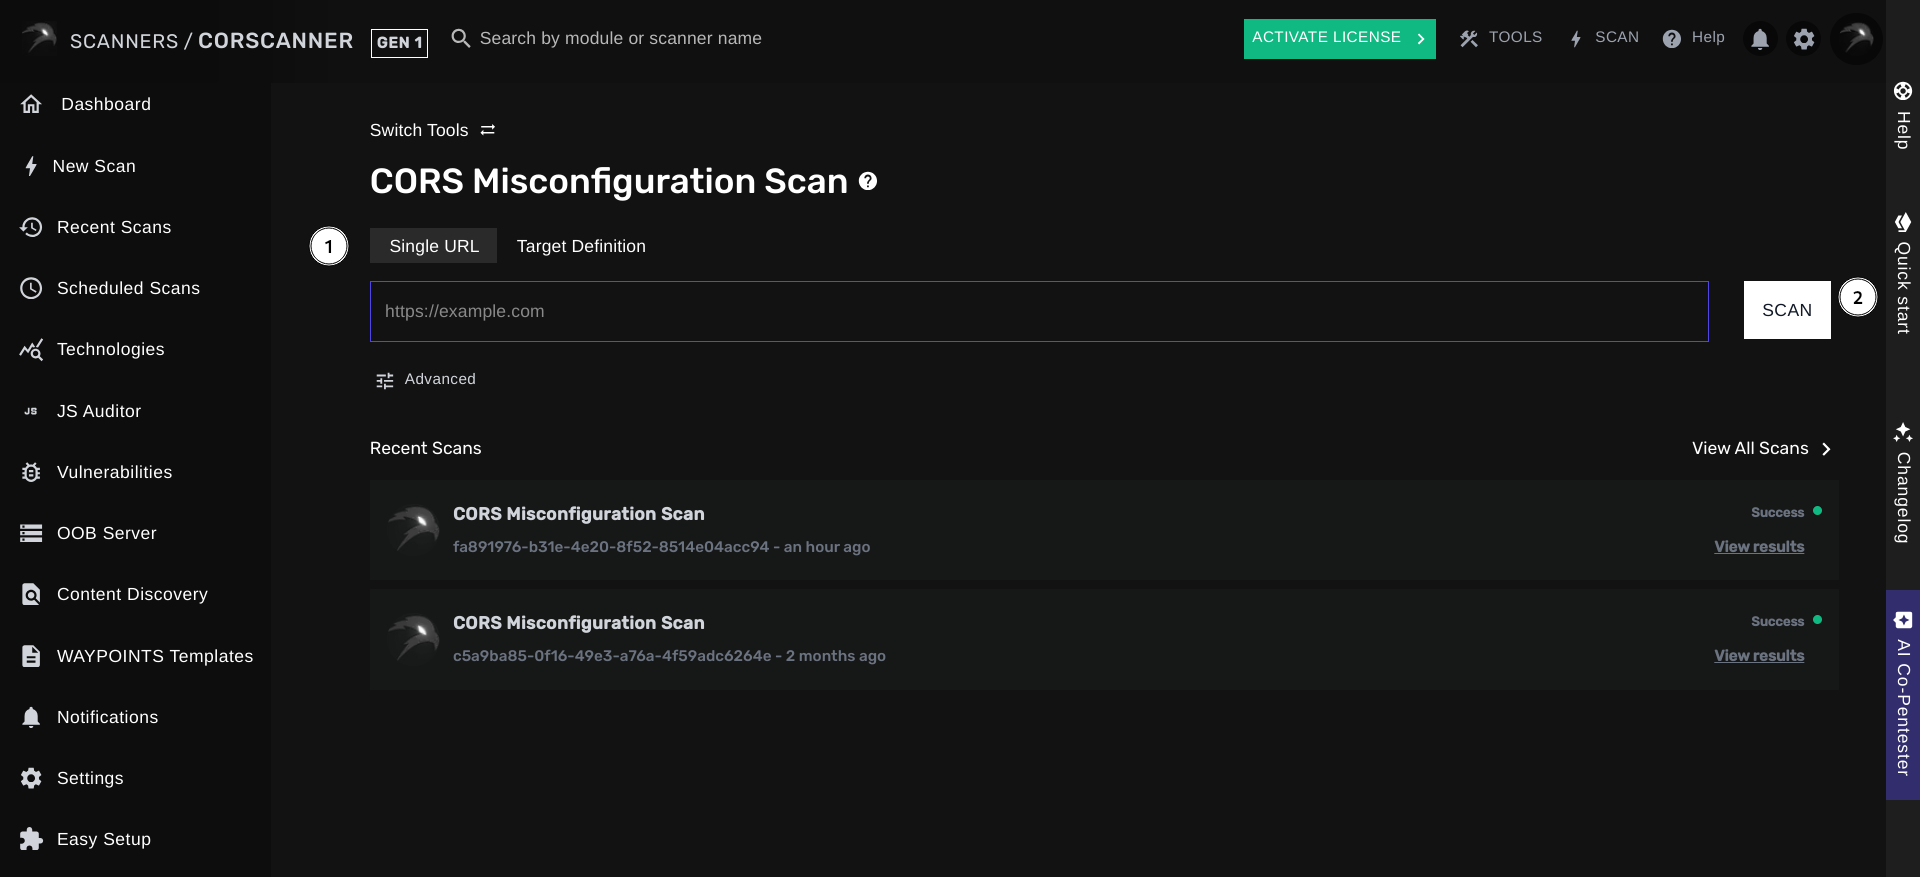
Task: Click first CORS Misconfiguration Scan title
Action: point(579,513)
